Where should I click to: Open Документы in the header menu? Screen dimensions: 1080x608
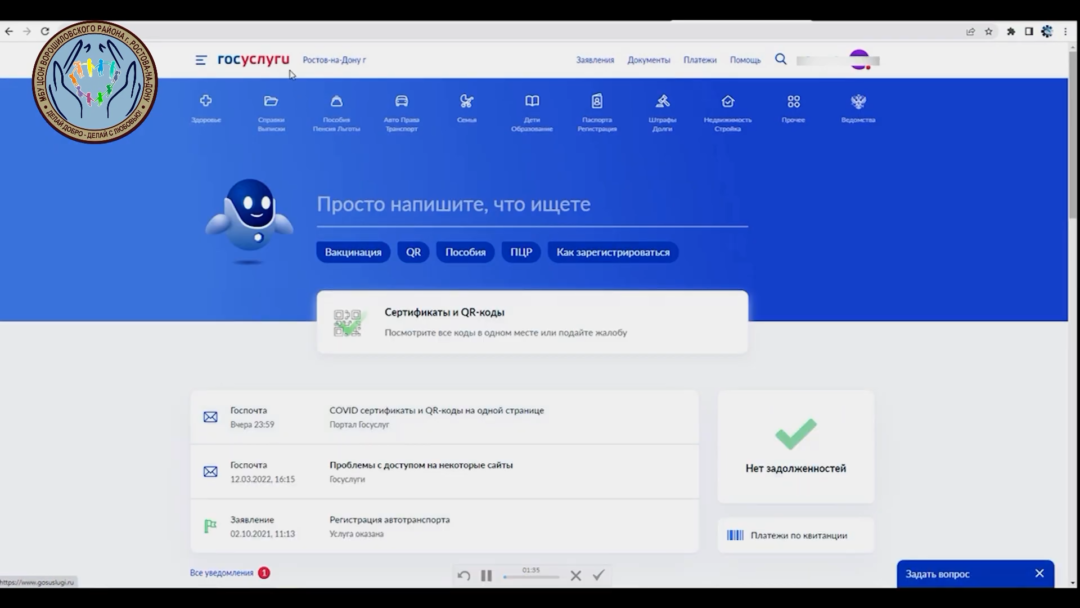click(x=648, y=60)
